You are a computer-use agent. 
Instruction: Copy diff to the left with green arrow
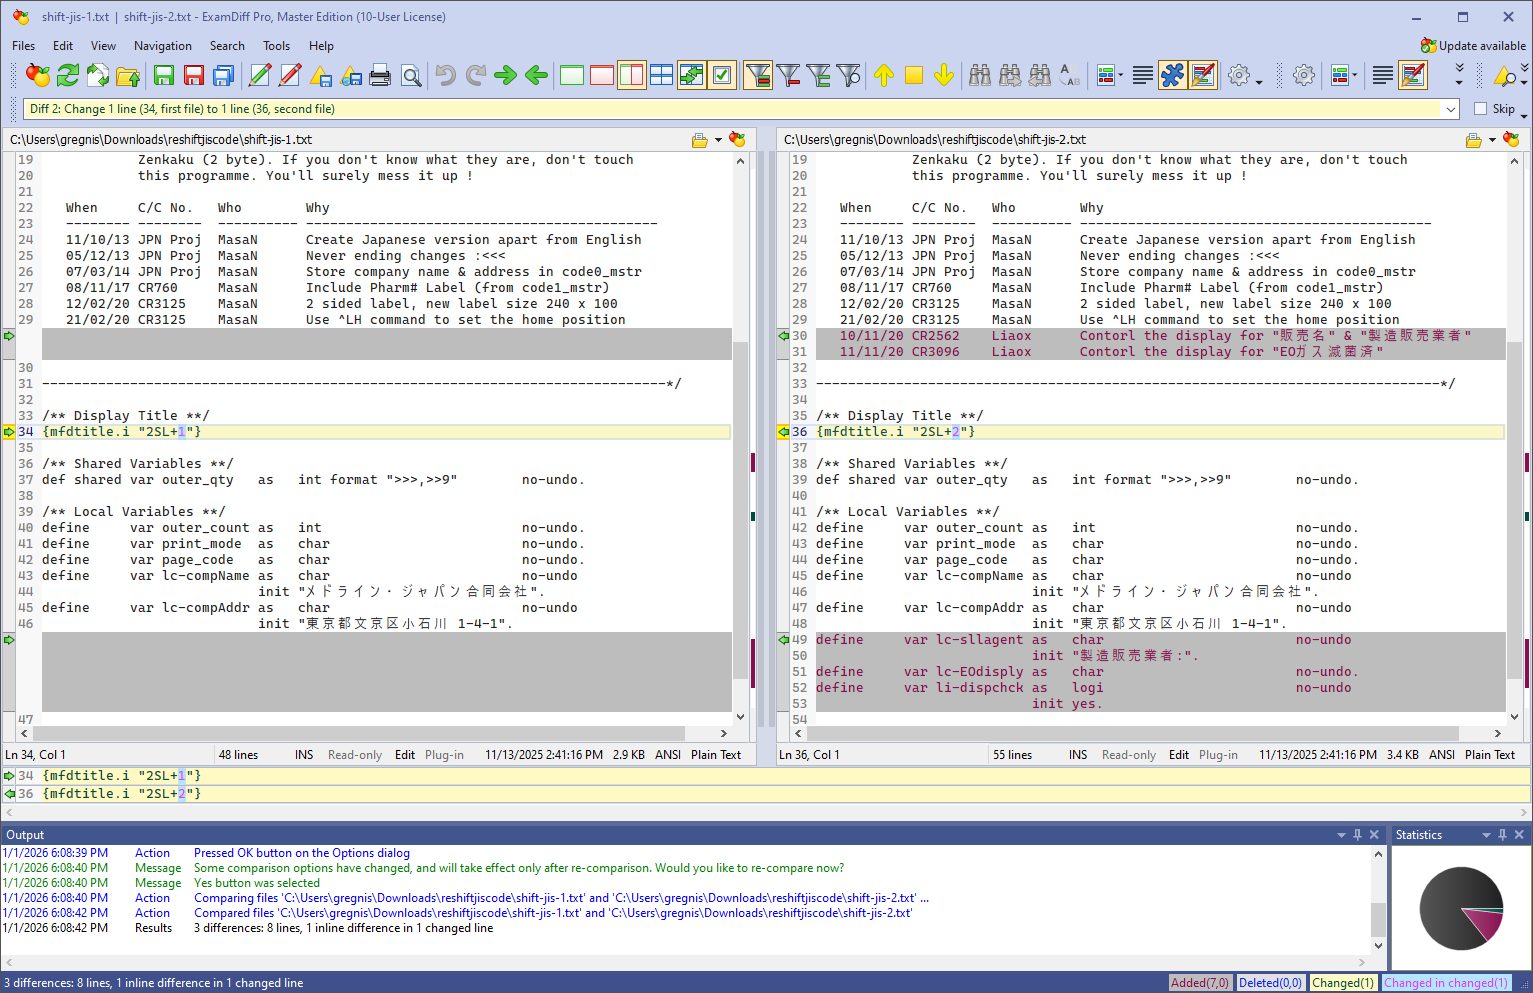(536, 75)
